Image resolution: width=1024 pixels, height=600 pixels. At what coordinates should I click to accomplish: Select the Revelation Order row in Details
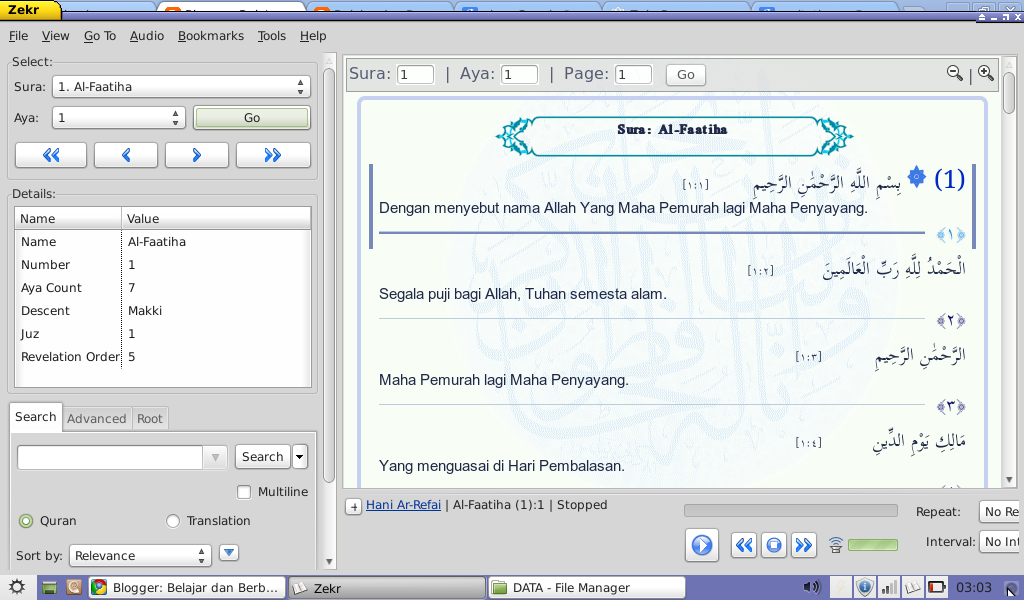click(x=163, y=356)
